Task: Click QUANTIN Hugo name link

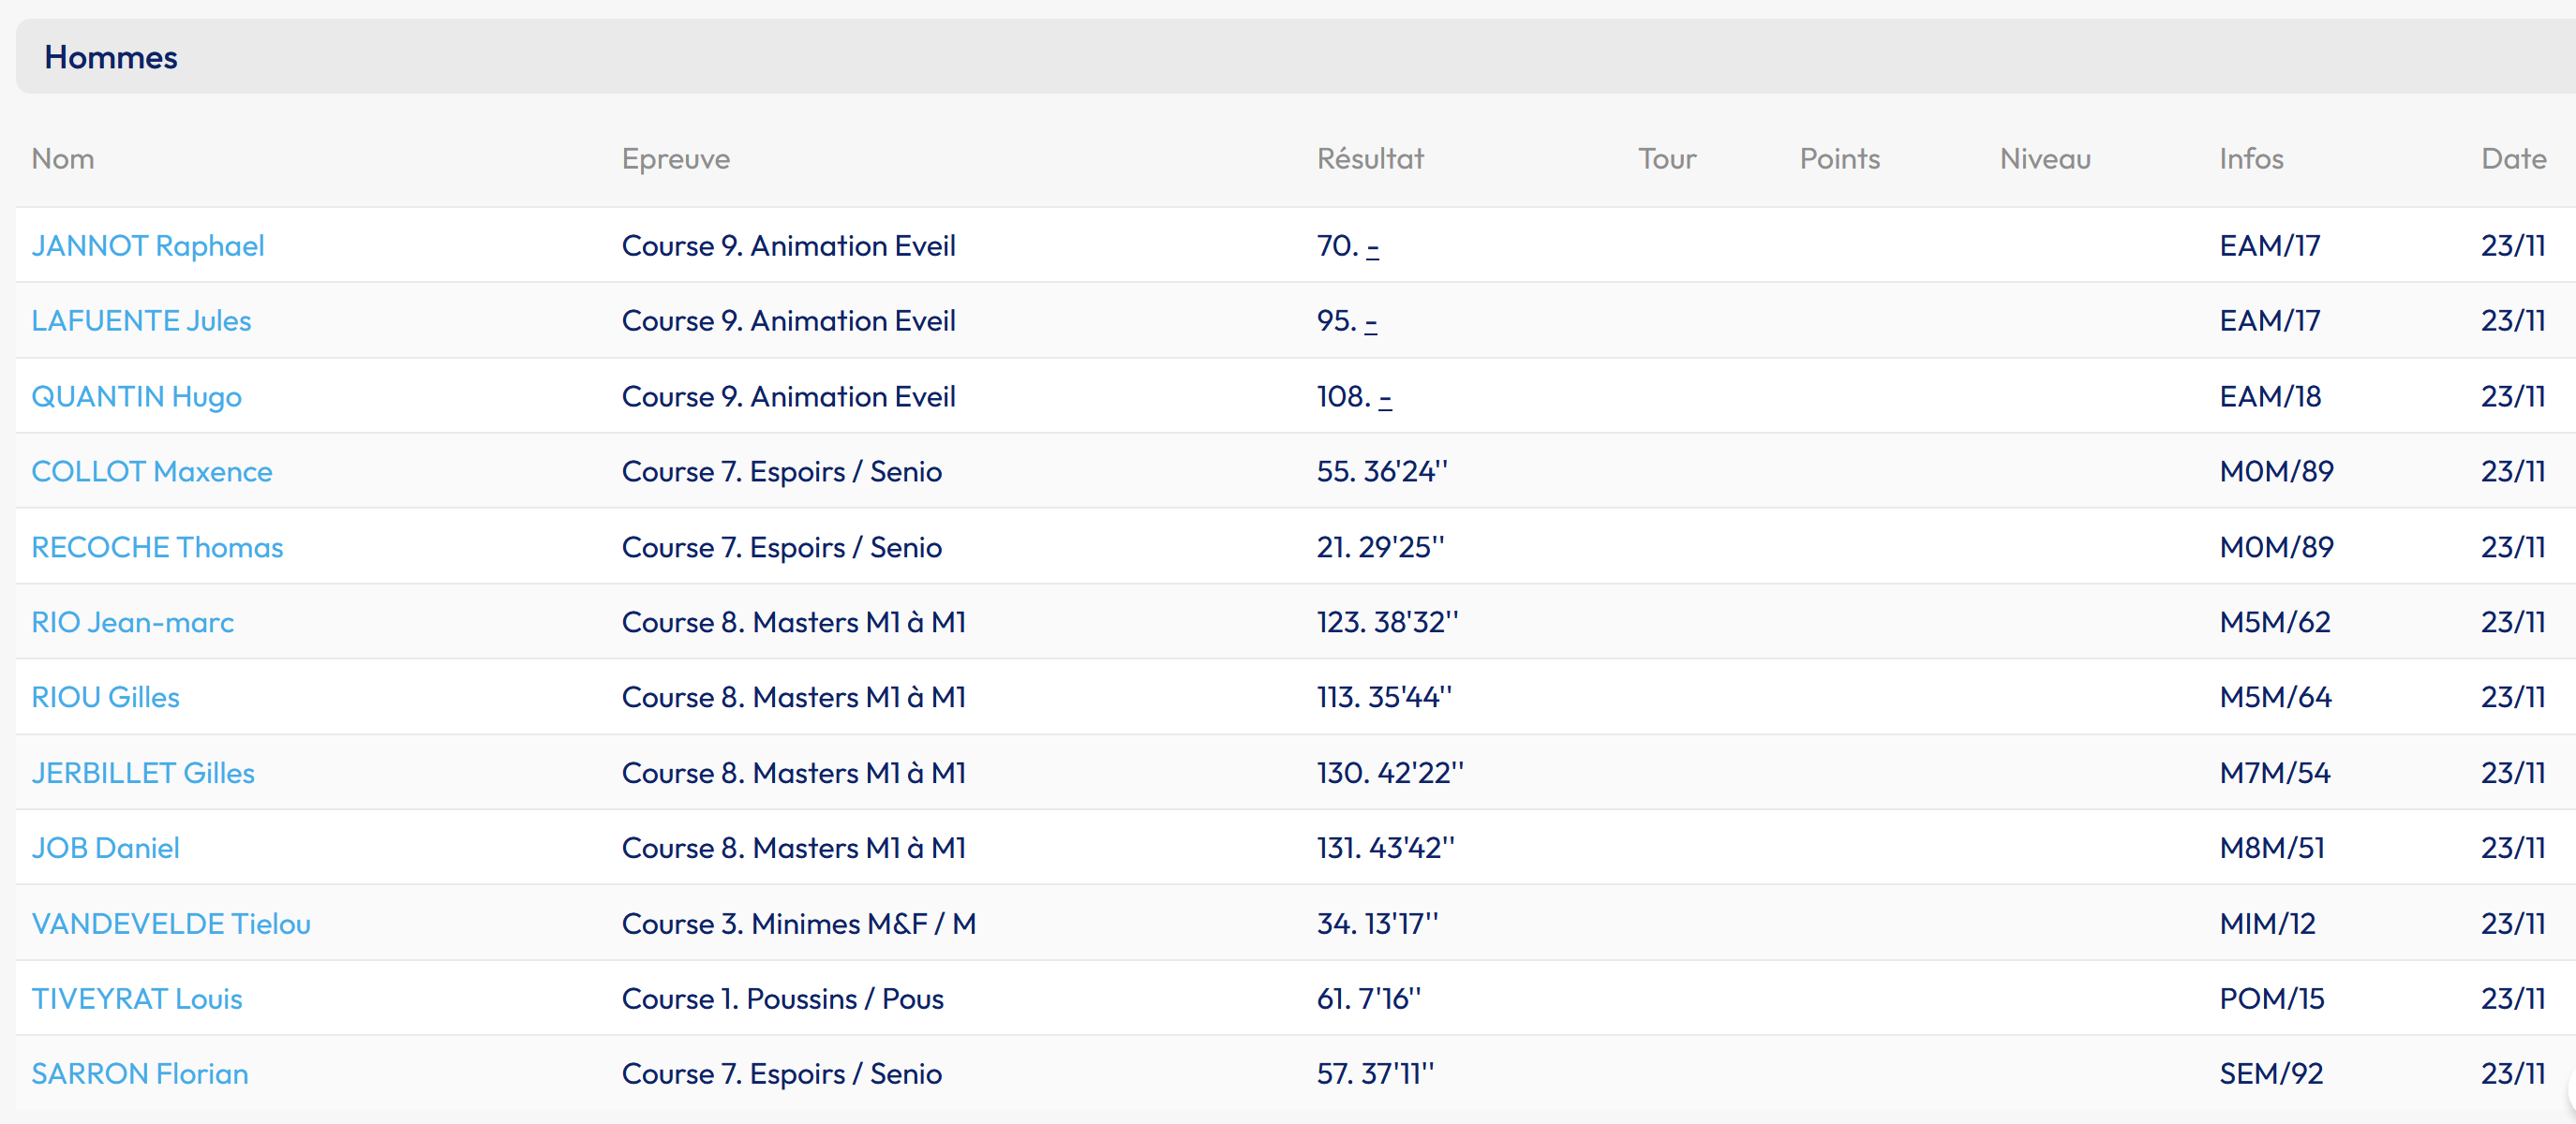Action: (x=136, y=397)
